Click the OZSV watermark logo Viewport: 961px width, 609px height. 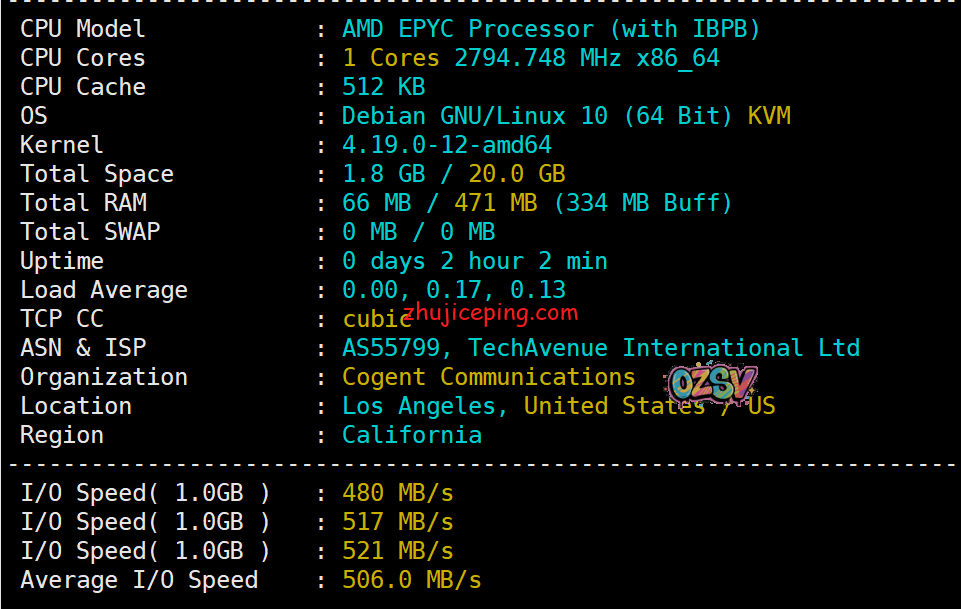point(711,381)
